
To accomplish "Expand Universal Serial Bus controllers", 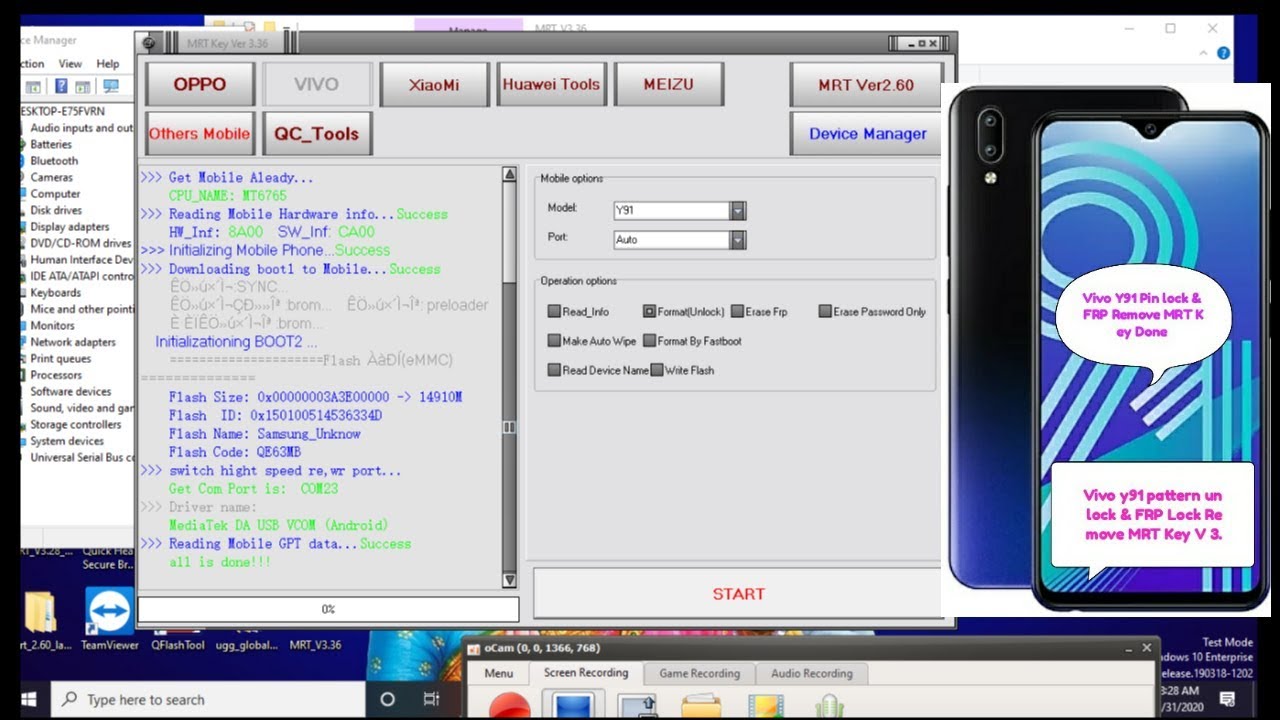I will [82, 457].
